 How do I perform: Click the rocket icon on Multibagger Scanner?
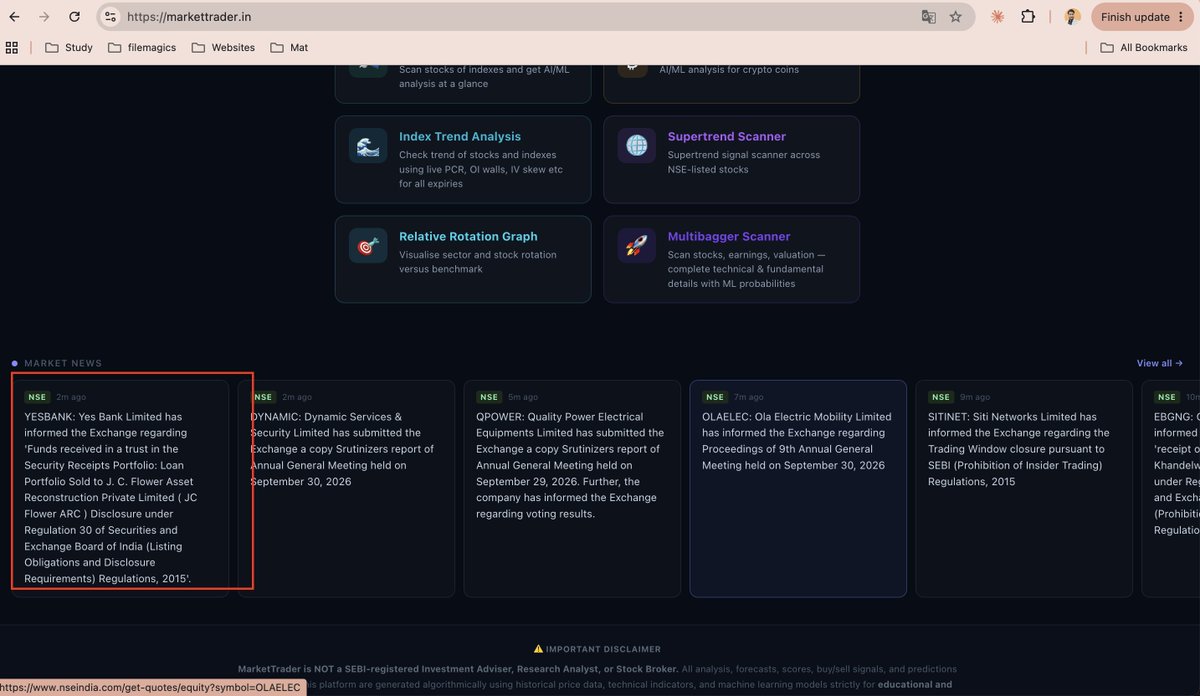637,246
